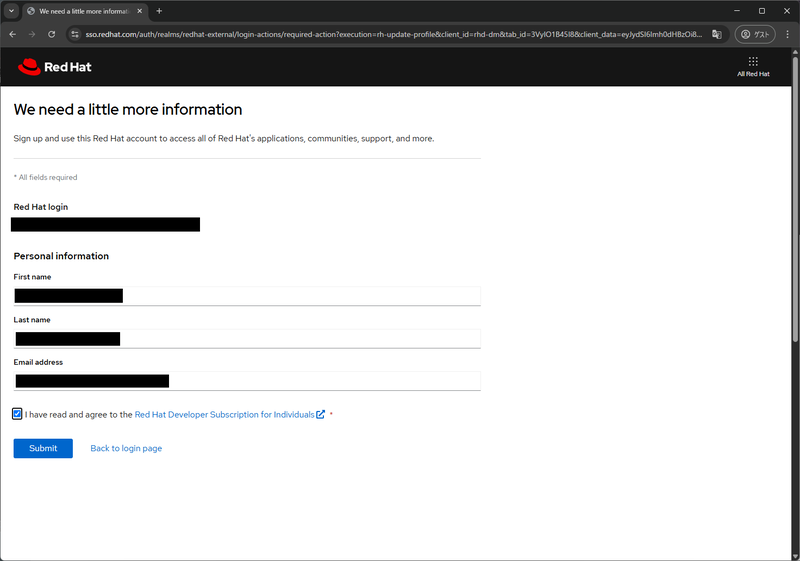This screenshot has width=800, height=561.
Task: Open site information icon in address bar
Action: tap(75, 34)
